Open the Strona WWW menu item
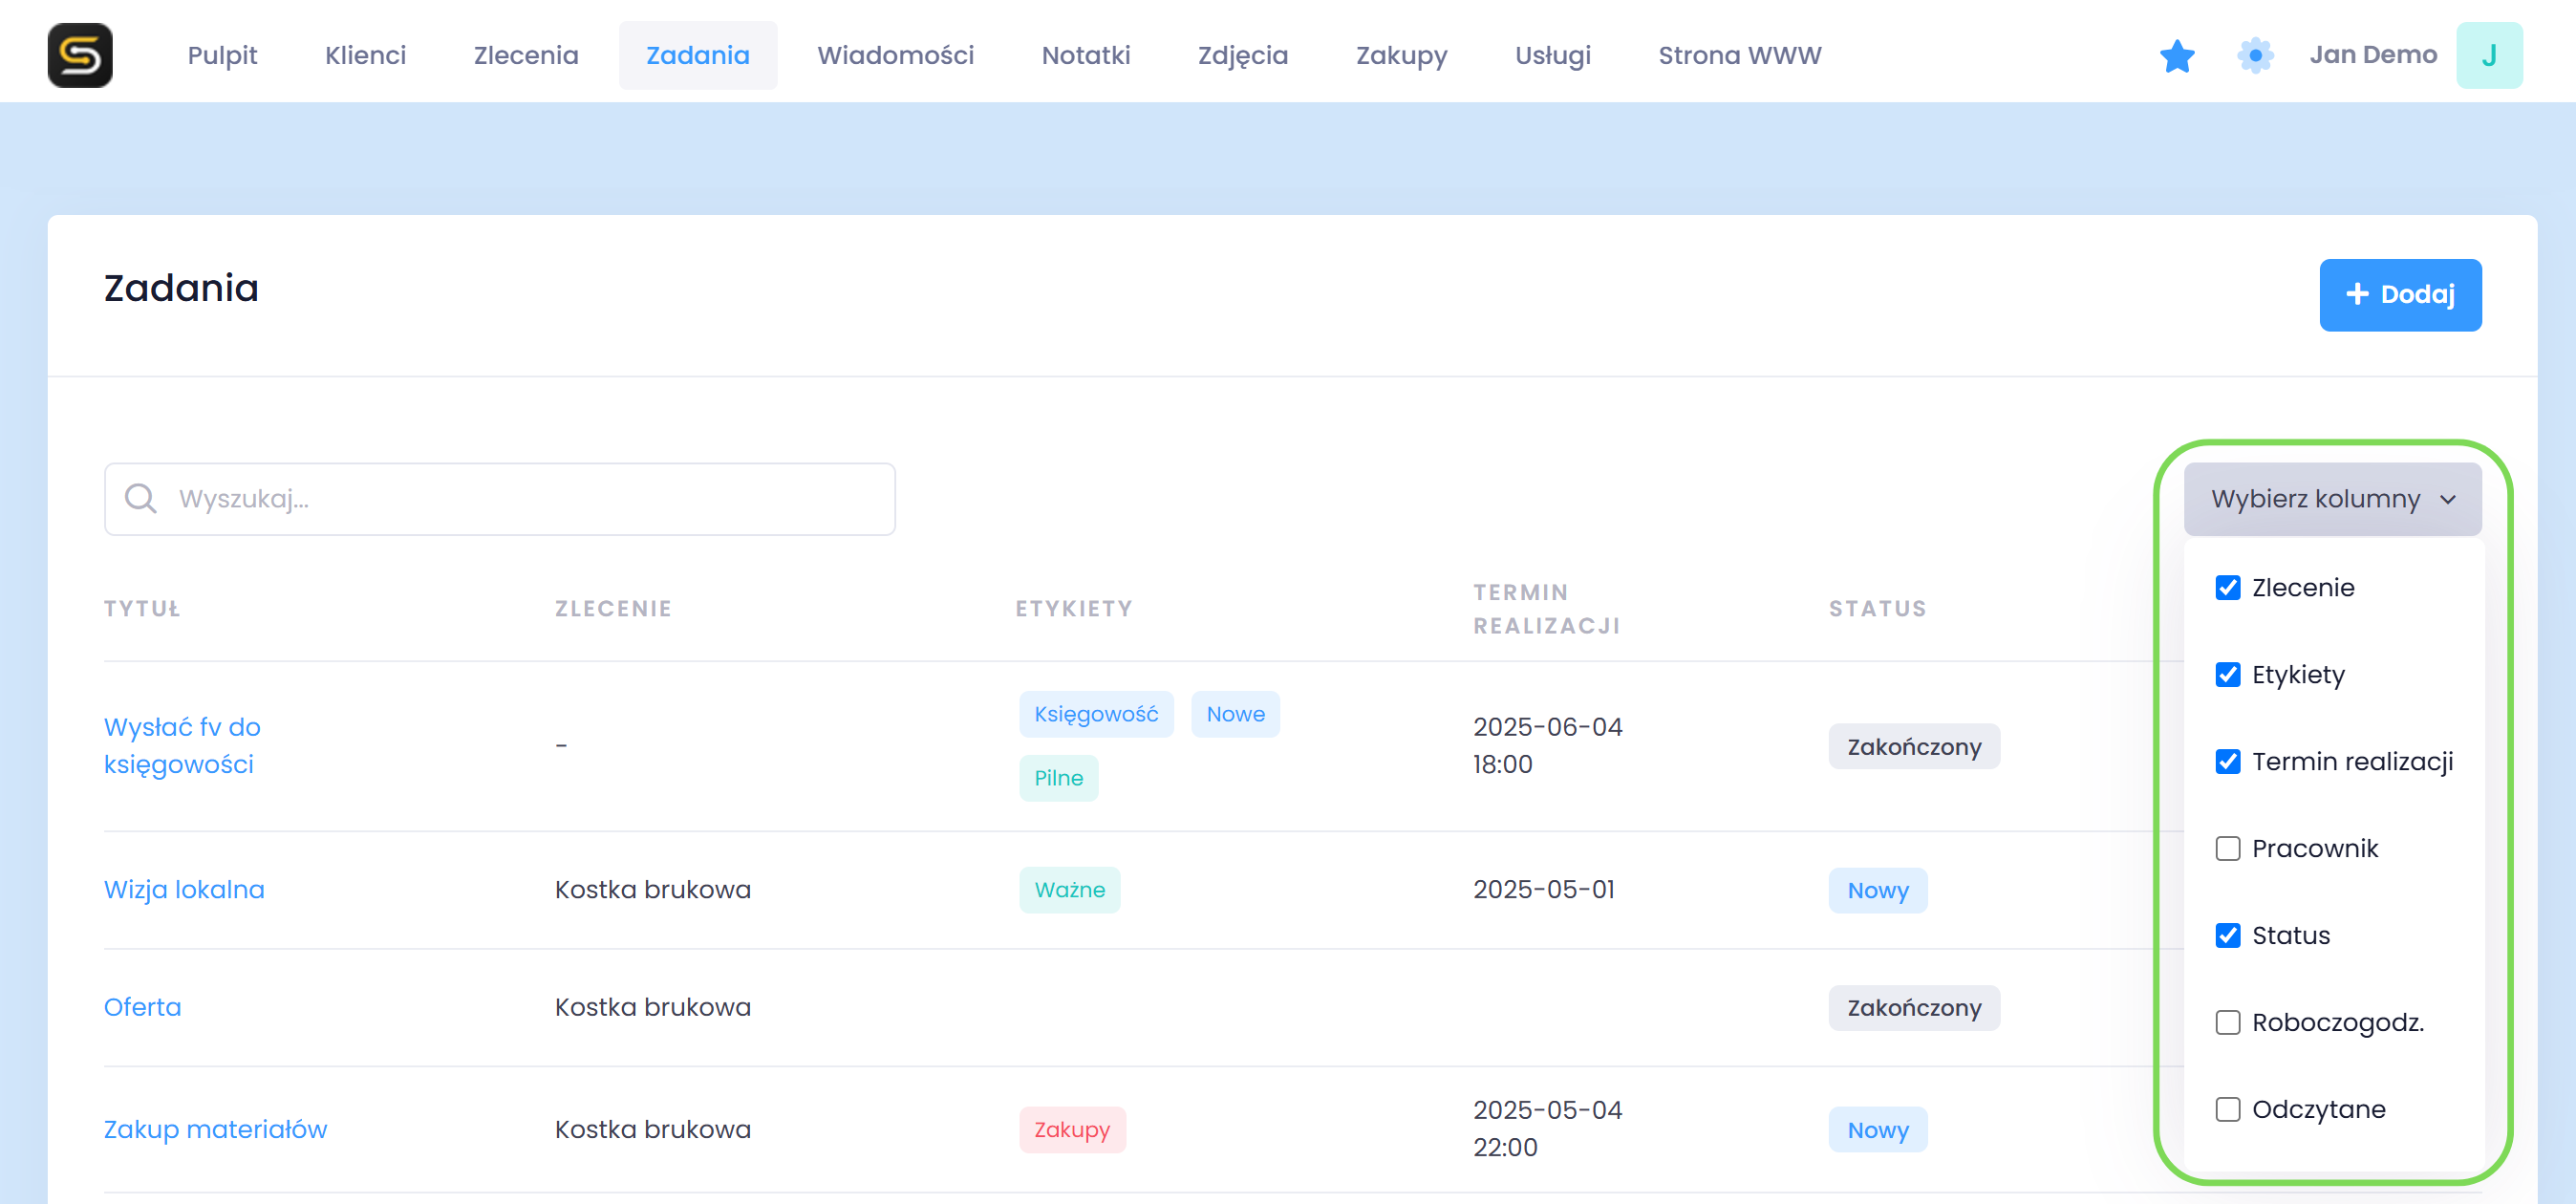 click(x=1739, y=55)
